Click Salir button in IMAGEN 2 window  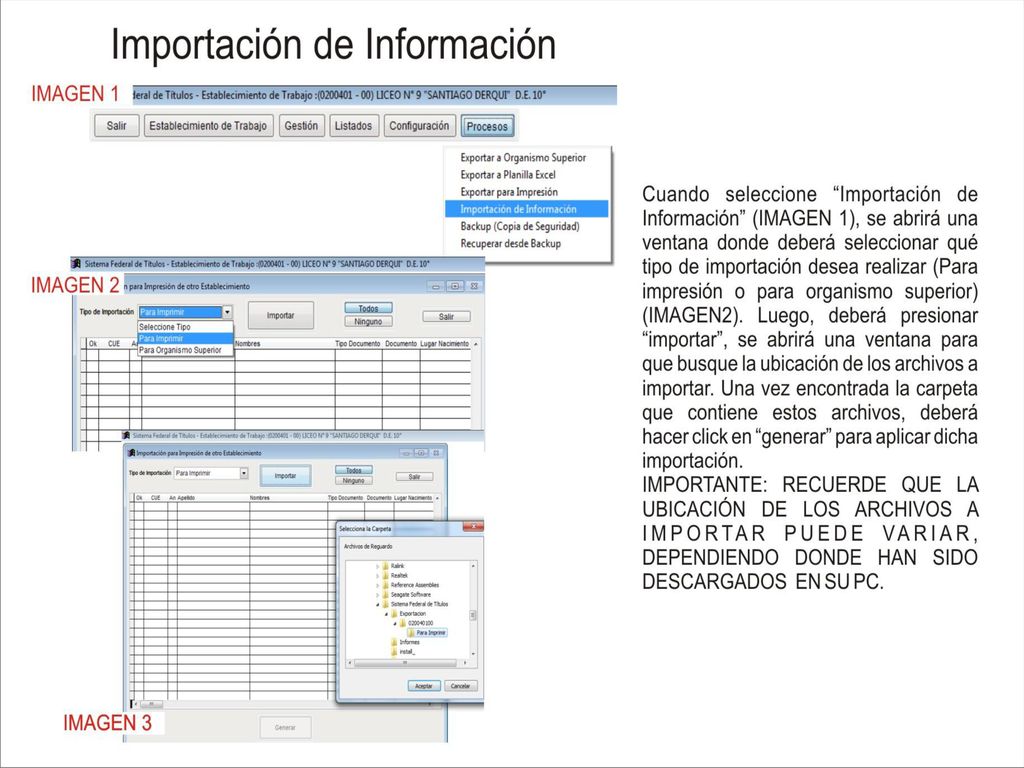[446, 317]
